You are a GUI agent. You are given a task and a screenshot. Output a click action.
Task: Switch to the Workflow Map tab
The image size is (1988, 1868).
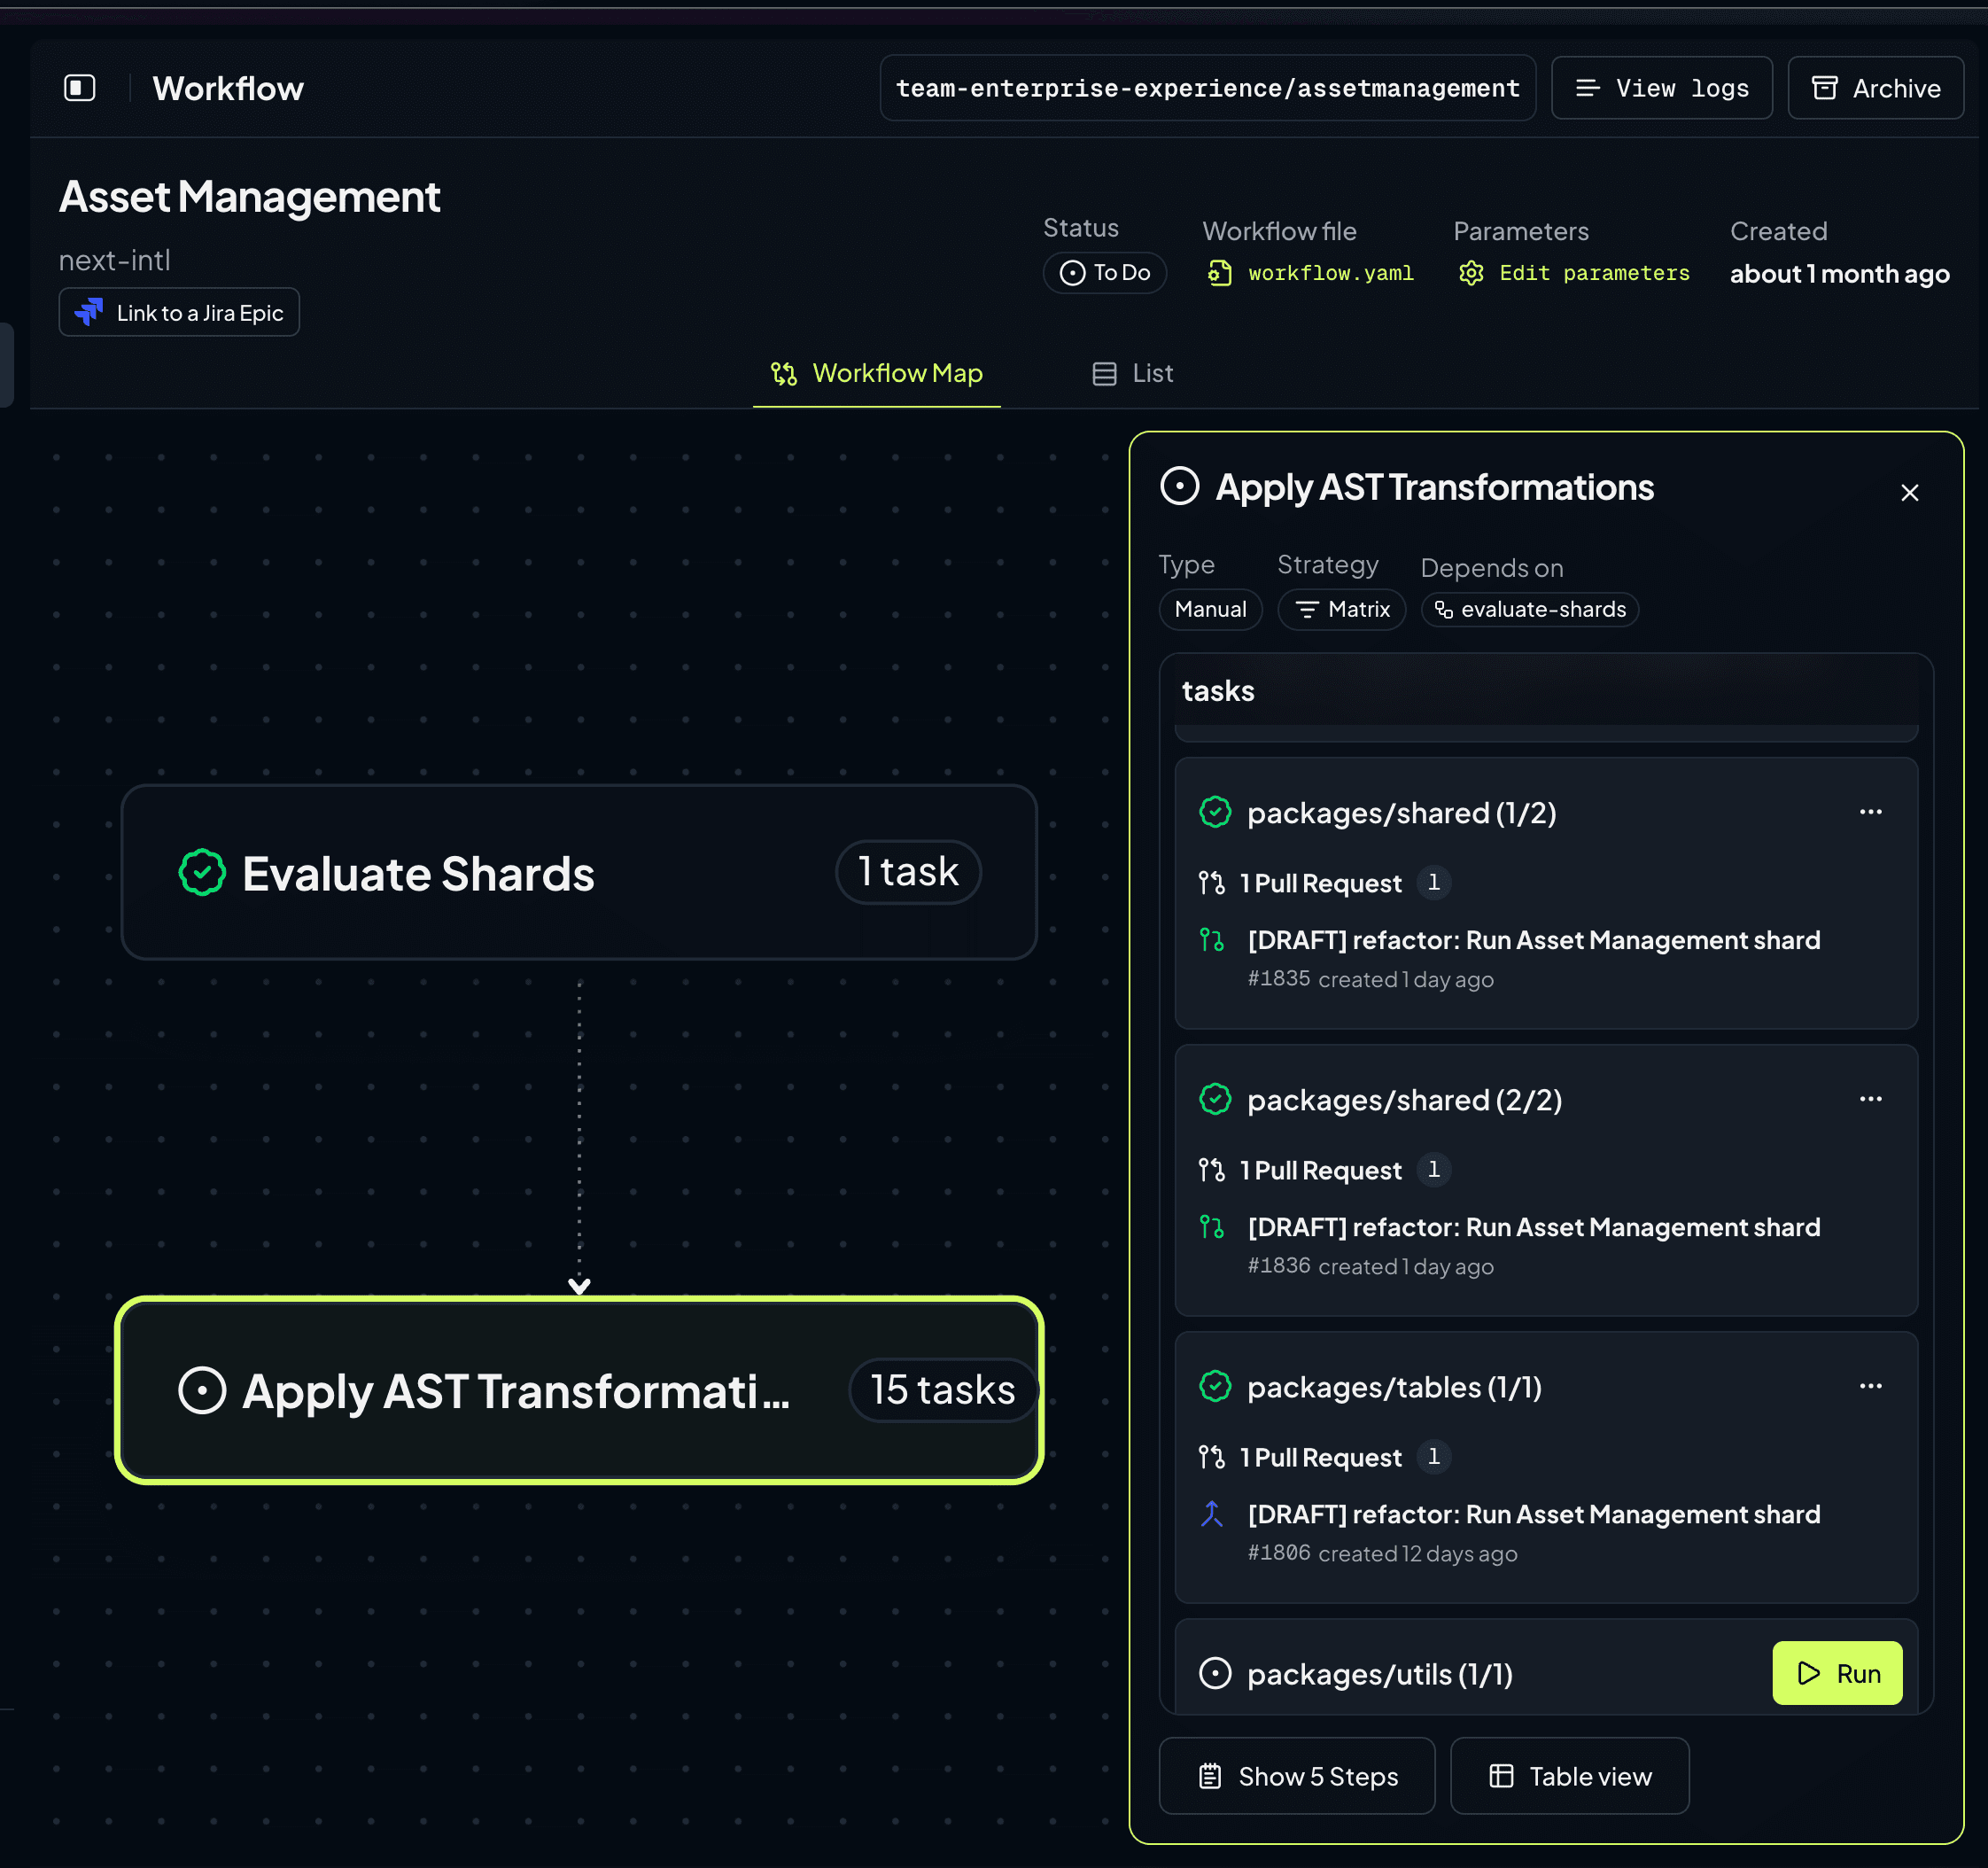[x=876, y=373]
